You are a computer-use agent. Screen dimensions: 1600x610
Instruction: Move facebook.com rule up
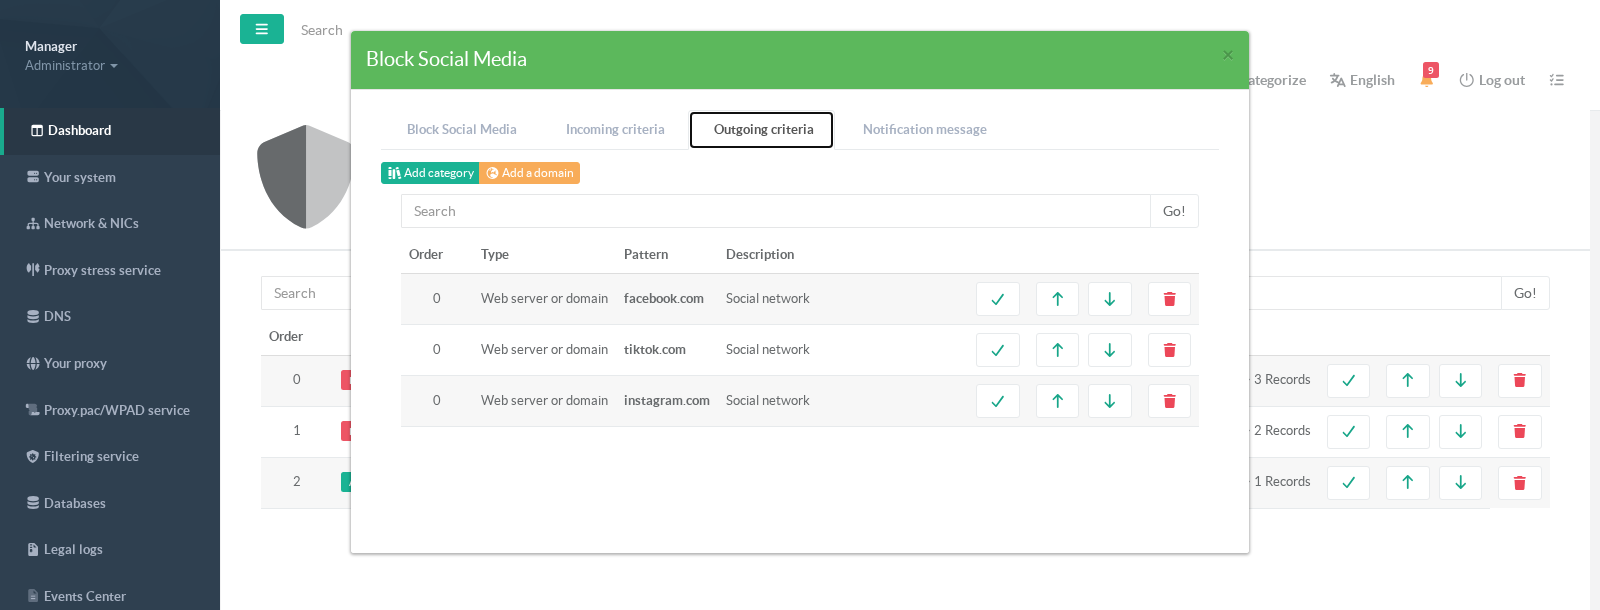pos(1058,299)
